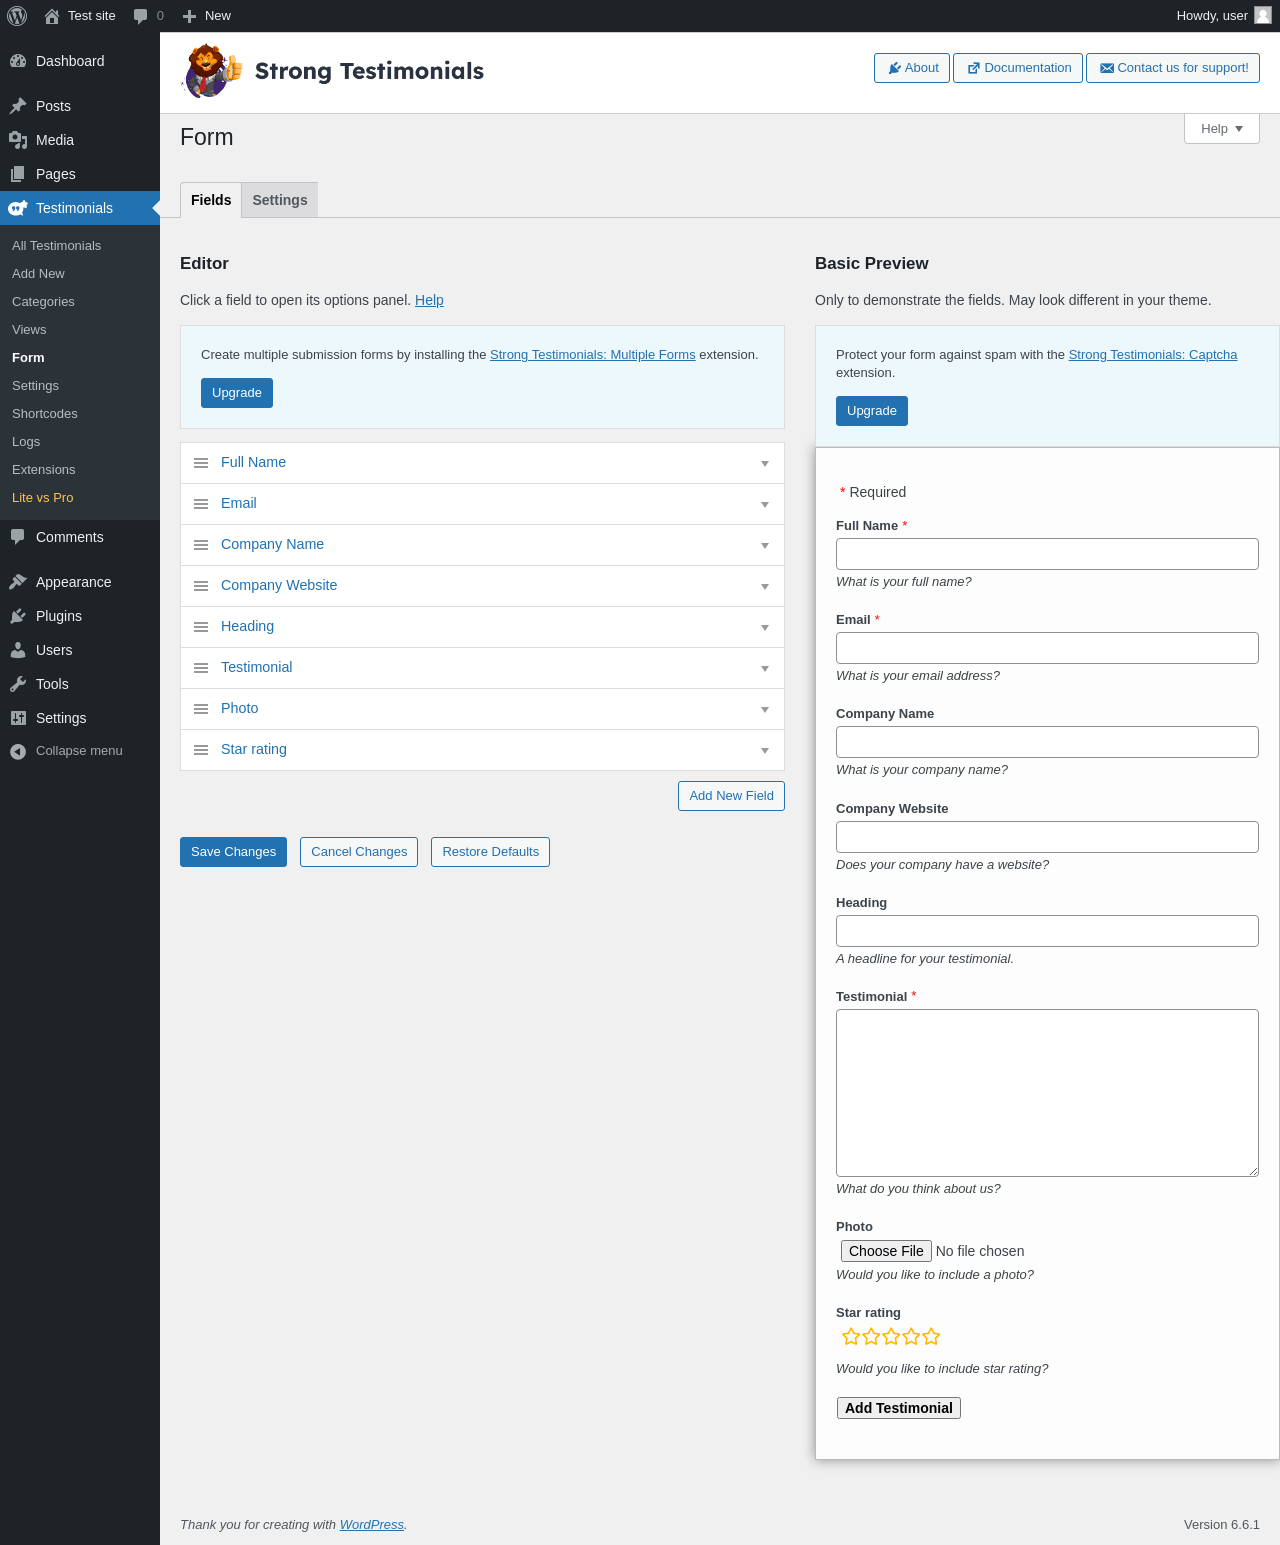Expand the Star rating field arrow
1280x1545 pixels.
[x=765, y=751]
